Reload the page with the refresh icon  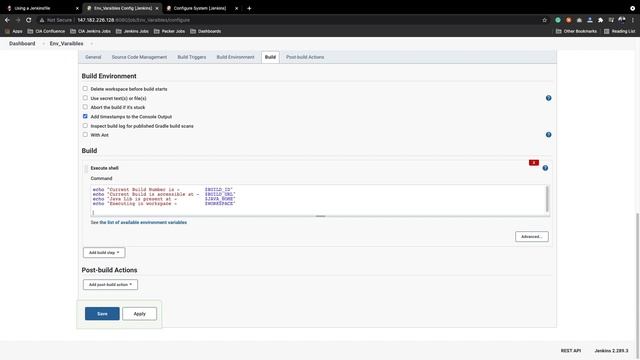pos(29,20)
